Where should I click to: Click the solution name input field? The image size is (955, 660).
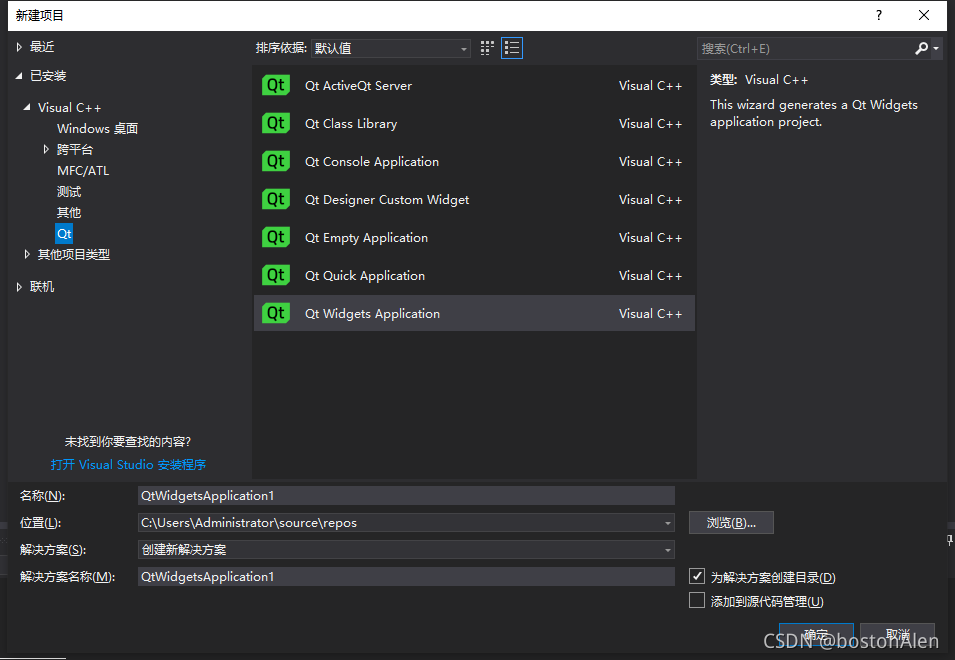(406, 577)
